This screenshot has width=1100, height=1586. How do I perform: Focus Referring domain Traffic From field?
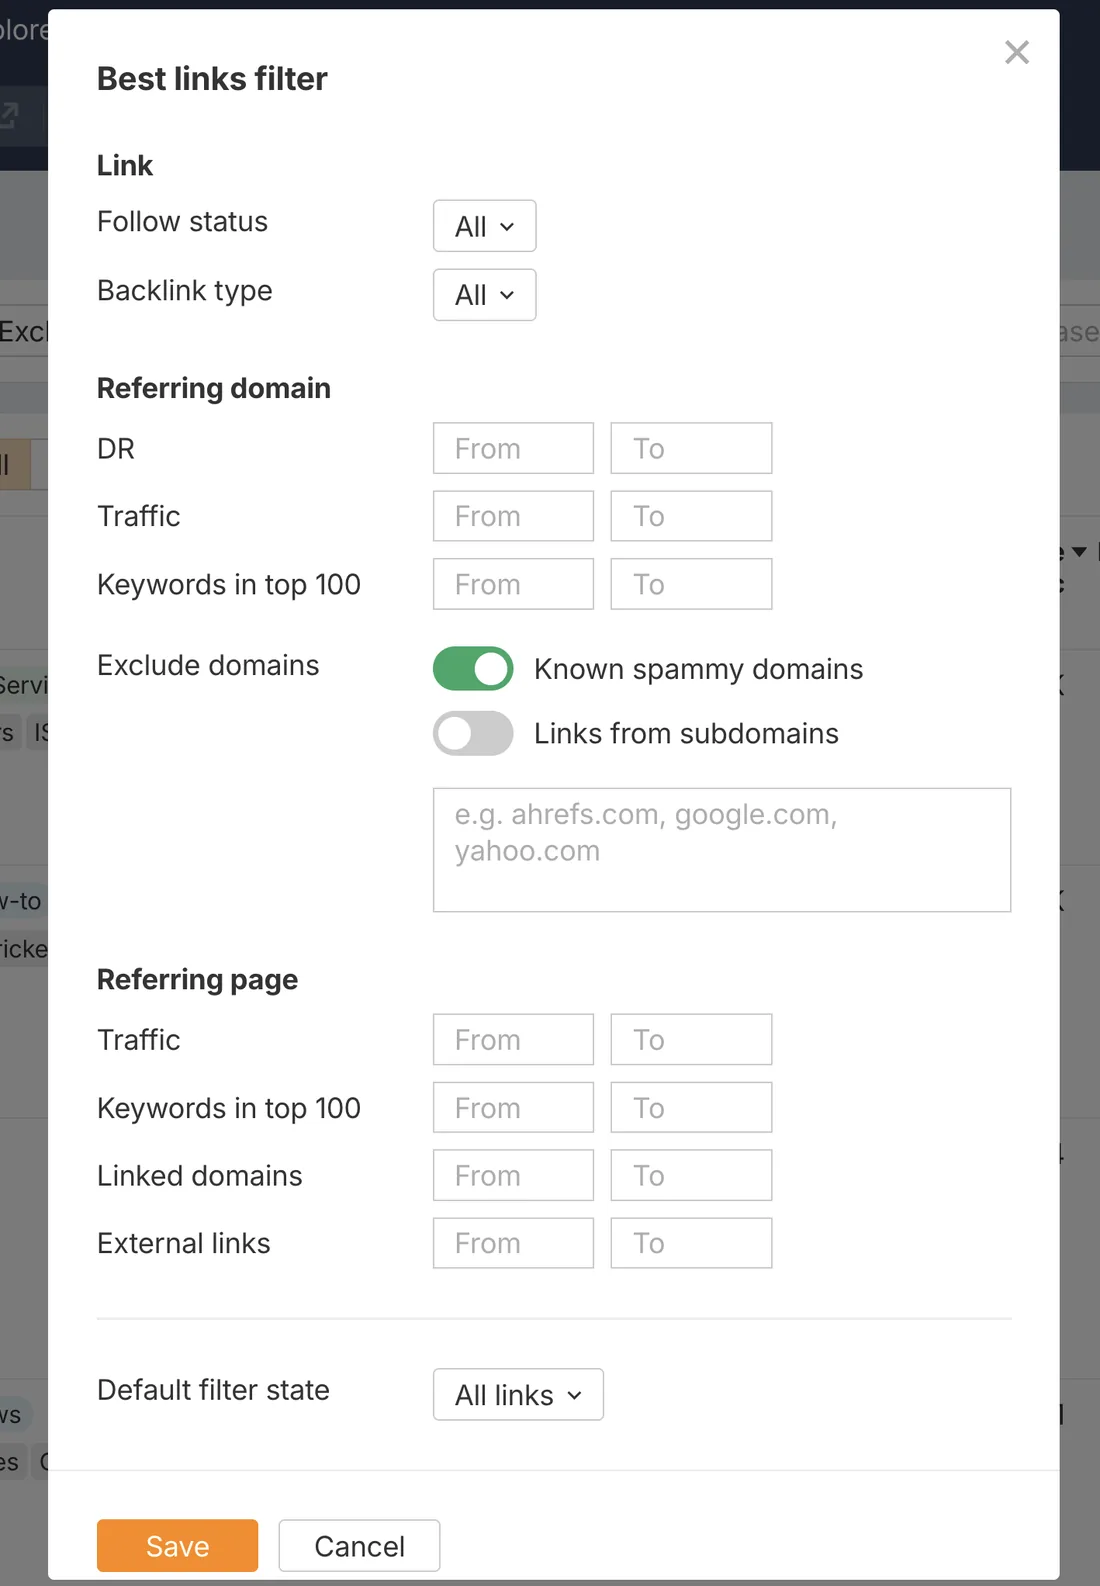[513, 516]
